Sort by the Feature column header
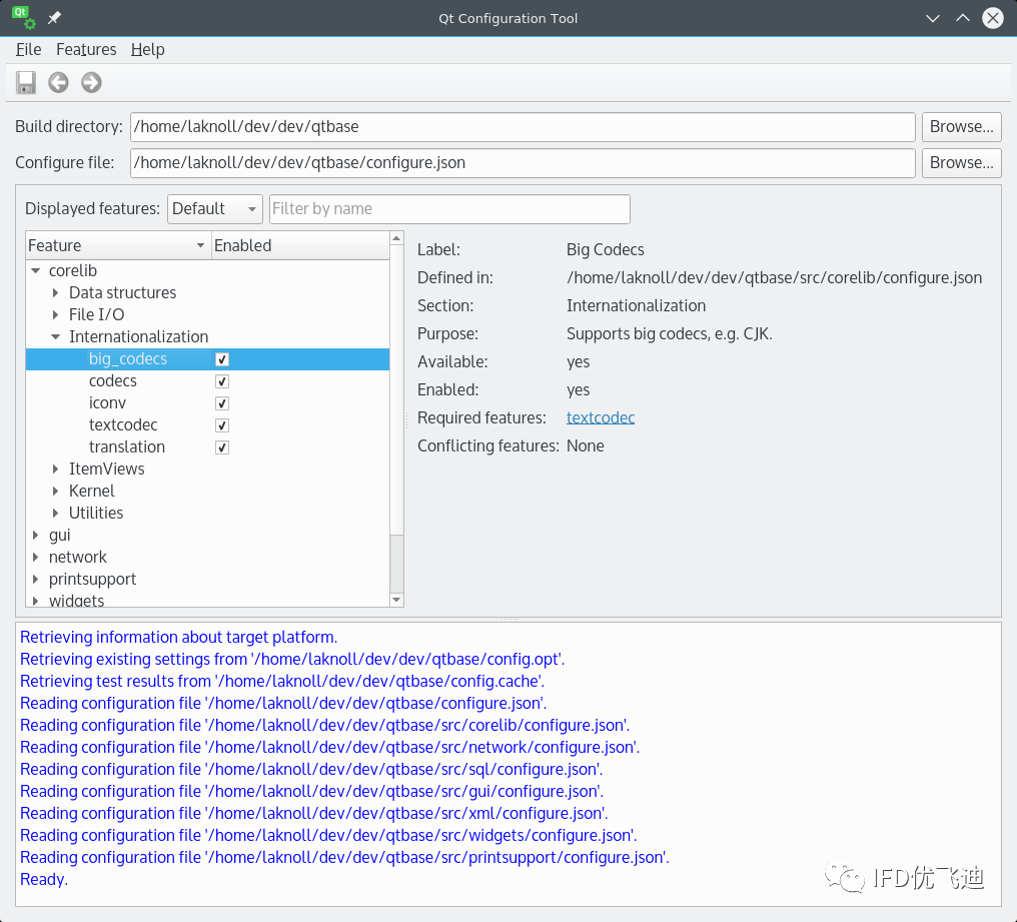1017x922 pixels. click(x=118, y=246)
